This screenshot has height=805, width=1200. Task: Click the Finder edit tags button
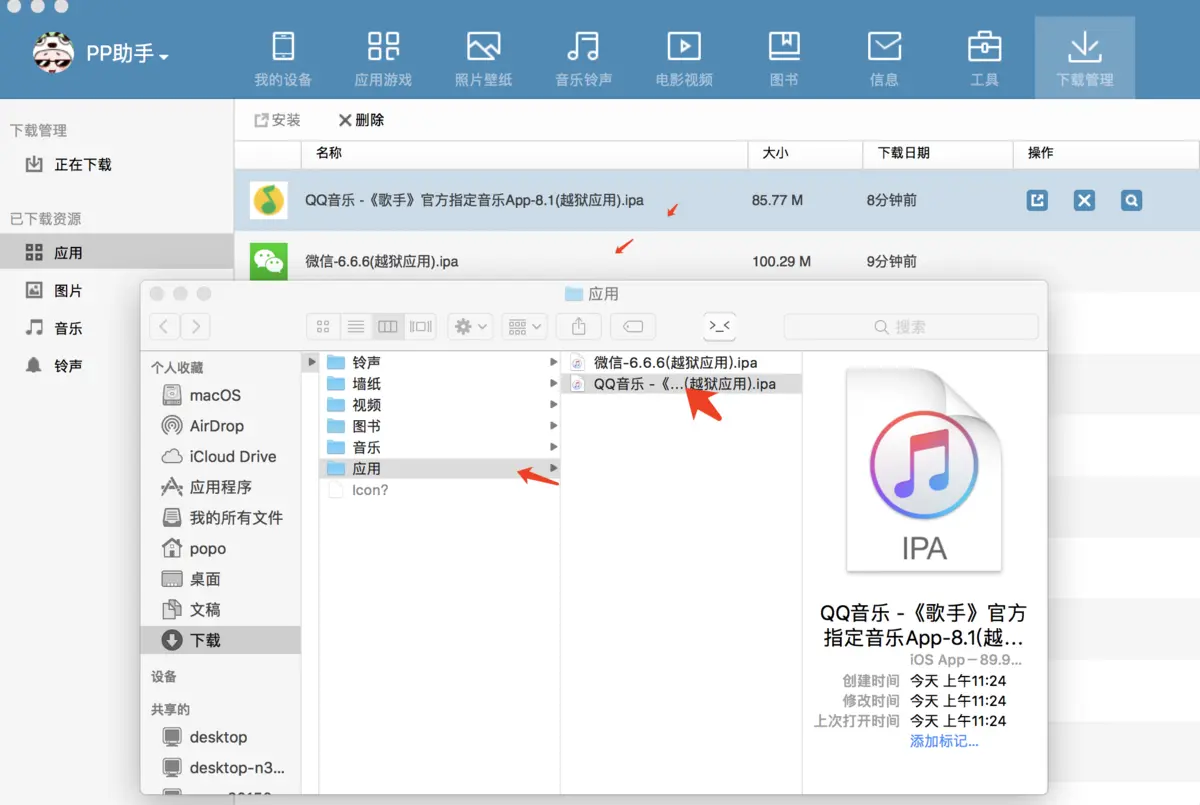pos(632,326)
